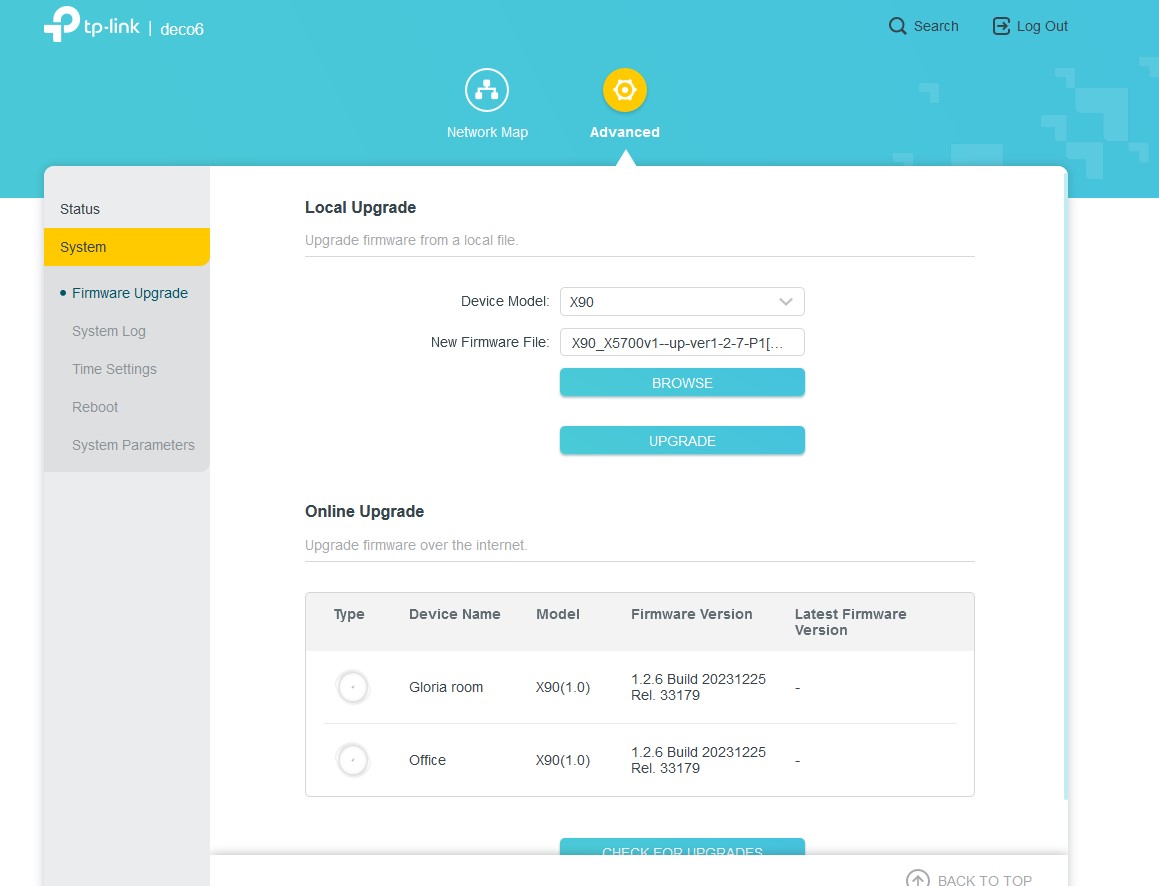Click the Office Deco device icon

352,761
